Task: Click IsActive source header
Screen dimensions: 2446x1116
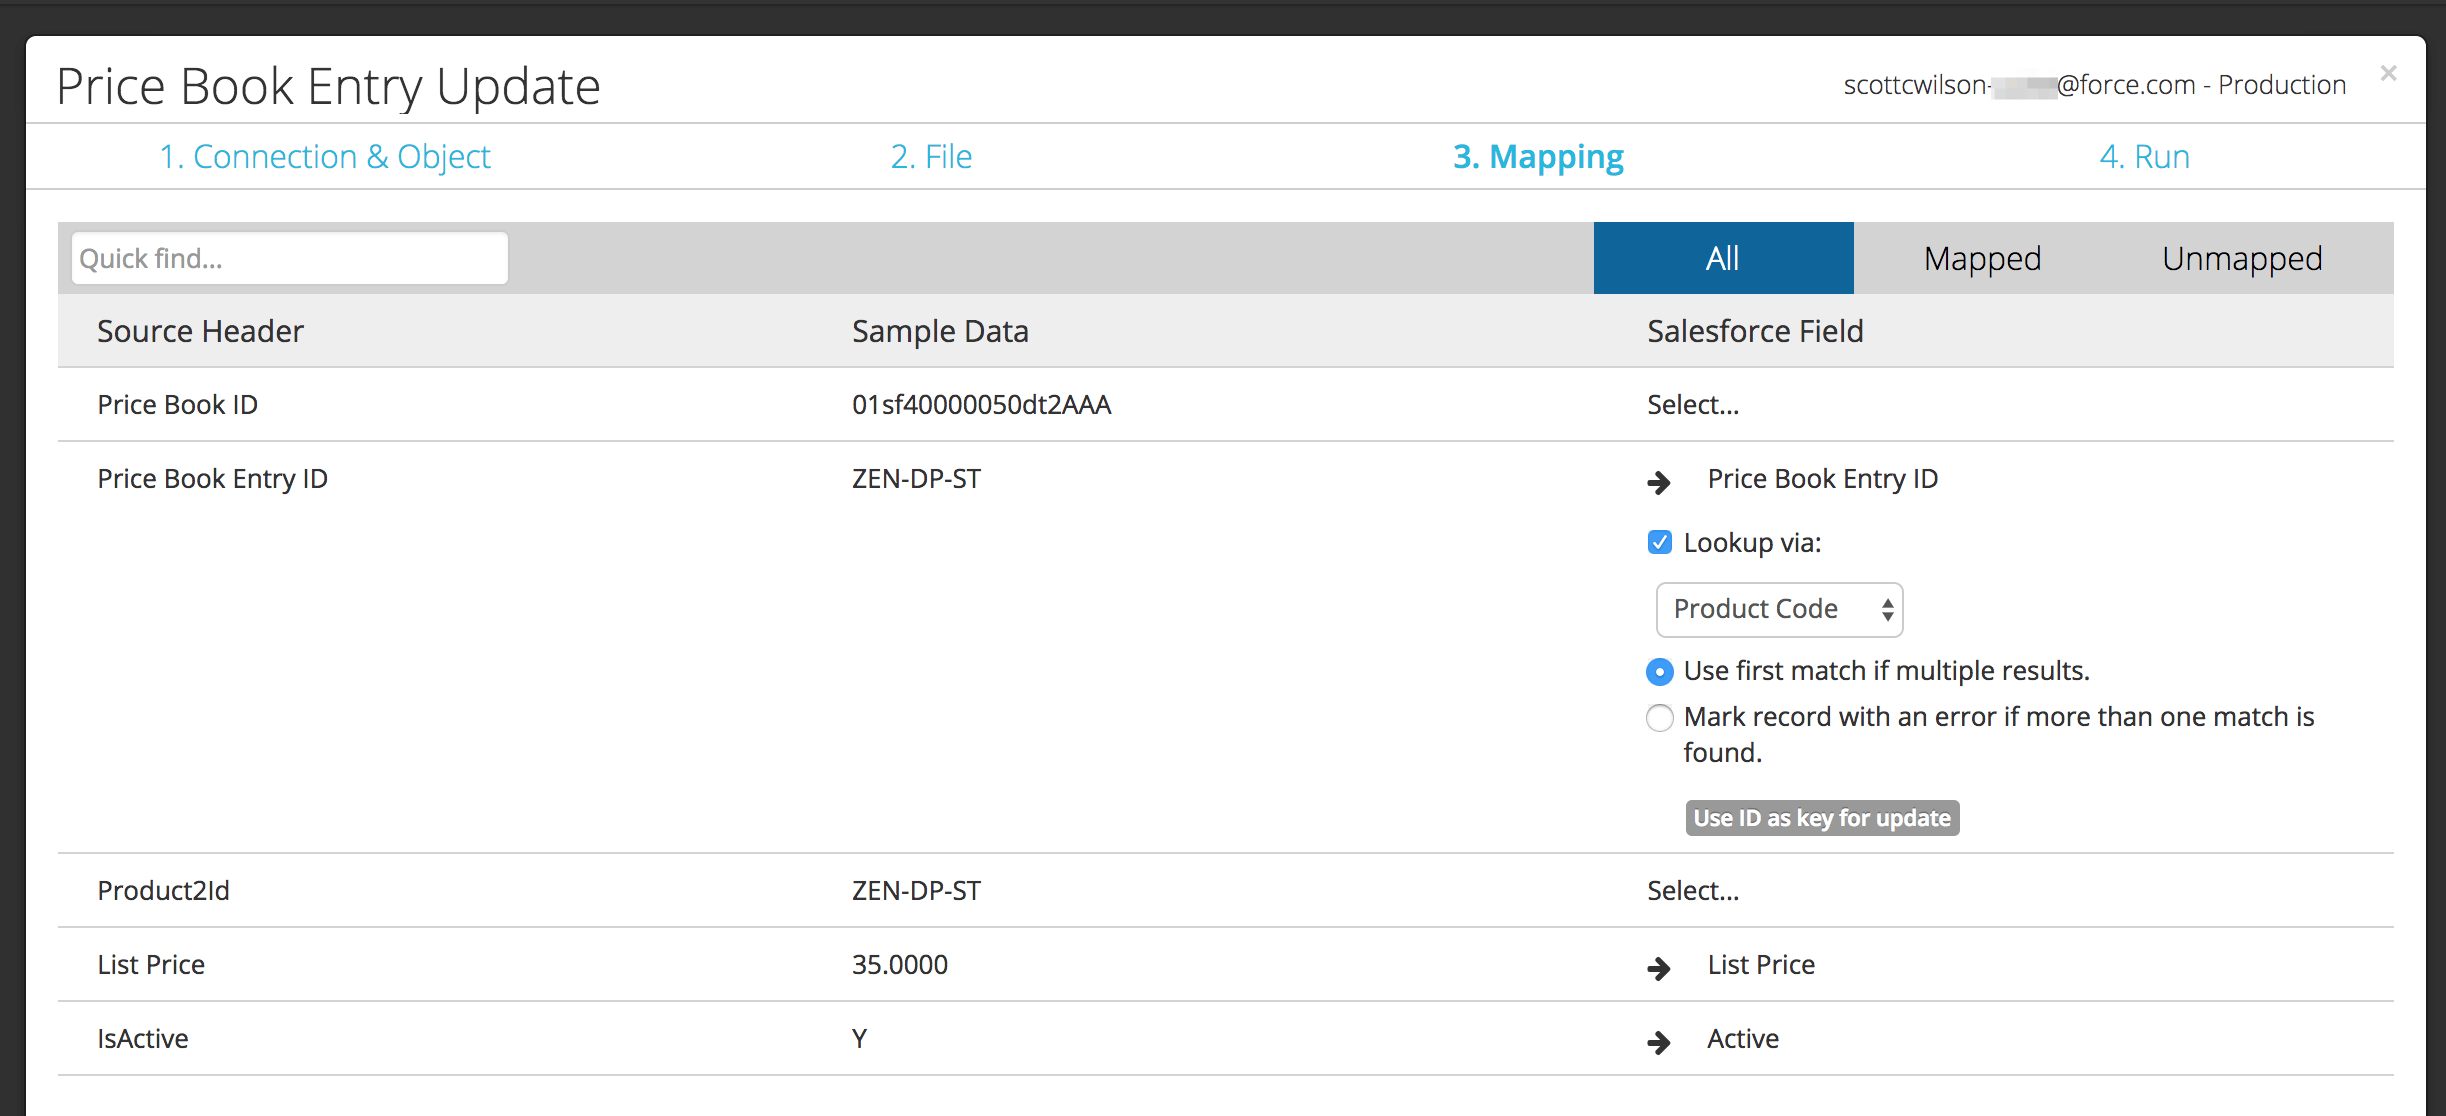Action: coord(142,1039)
